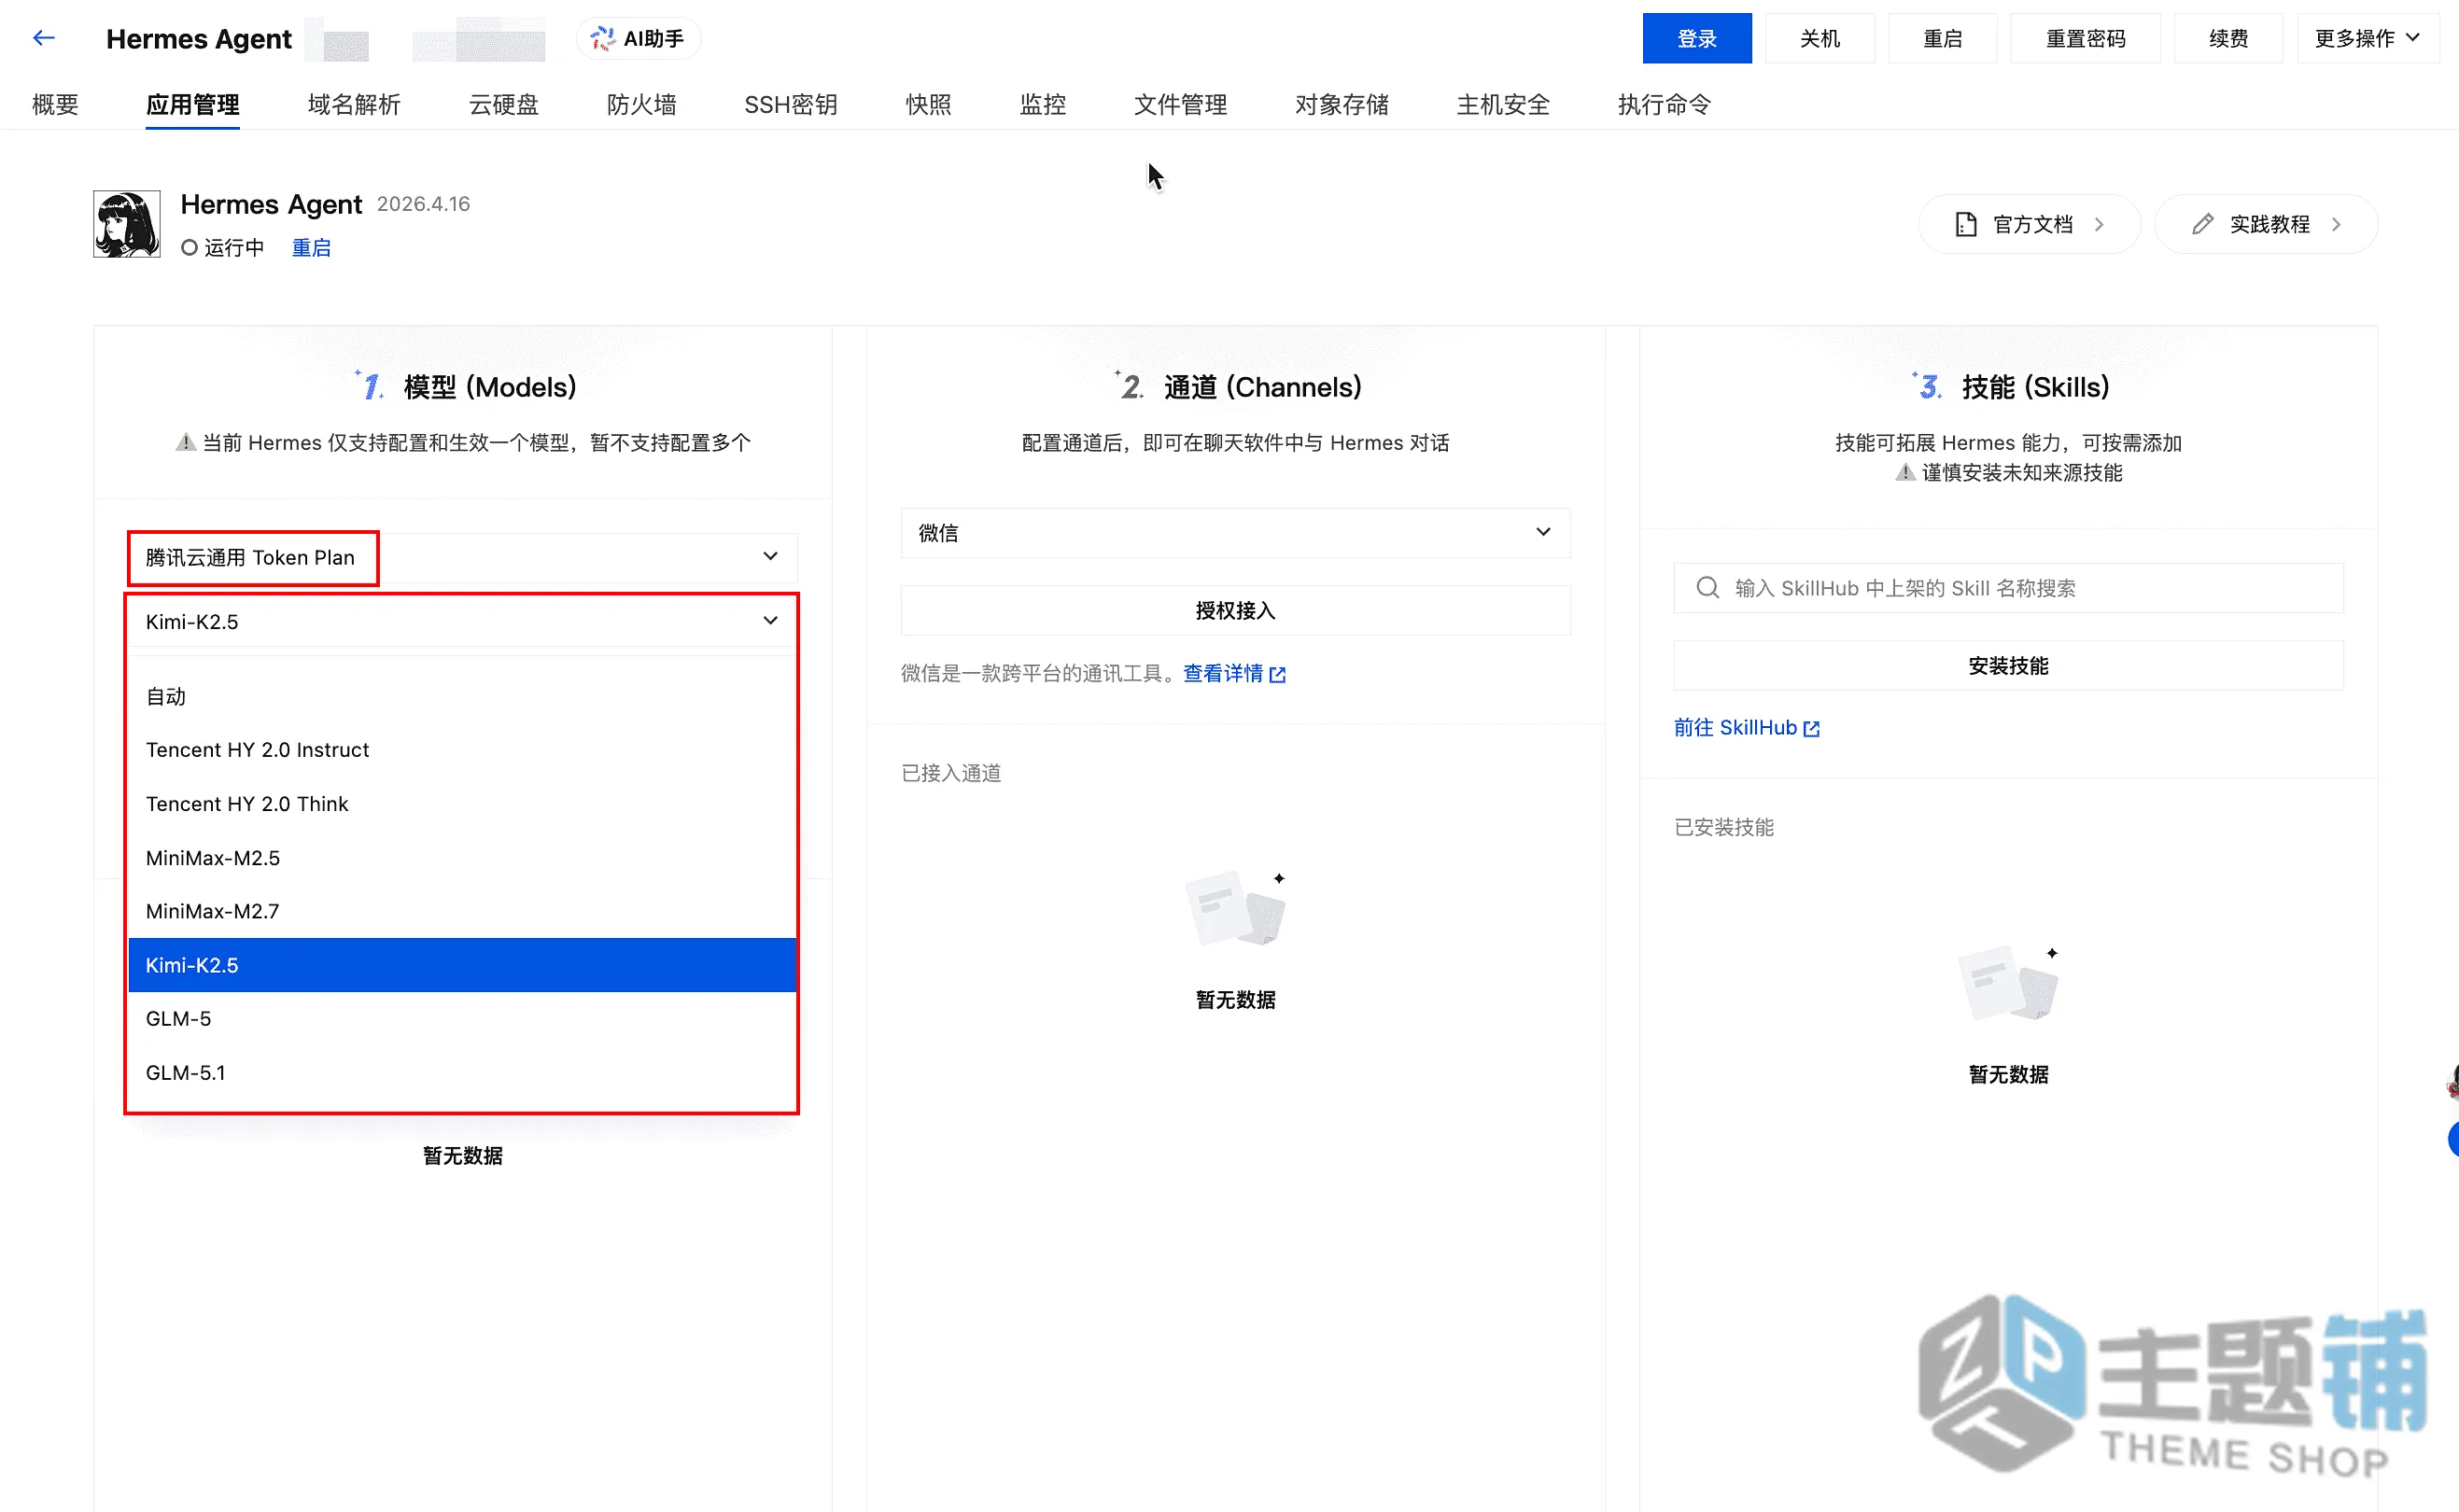Open the 实践教程 tutorial
The height and width of the screenshot is (1512, 2459).
(x=2266, y=224)
